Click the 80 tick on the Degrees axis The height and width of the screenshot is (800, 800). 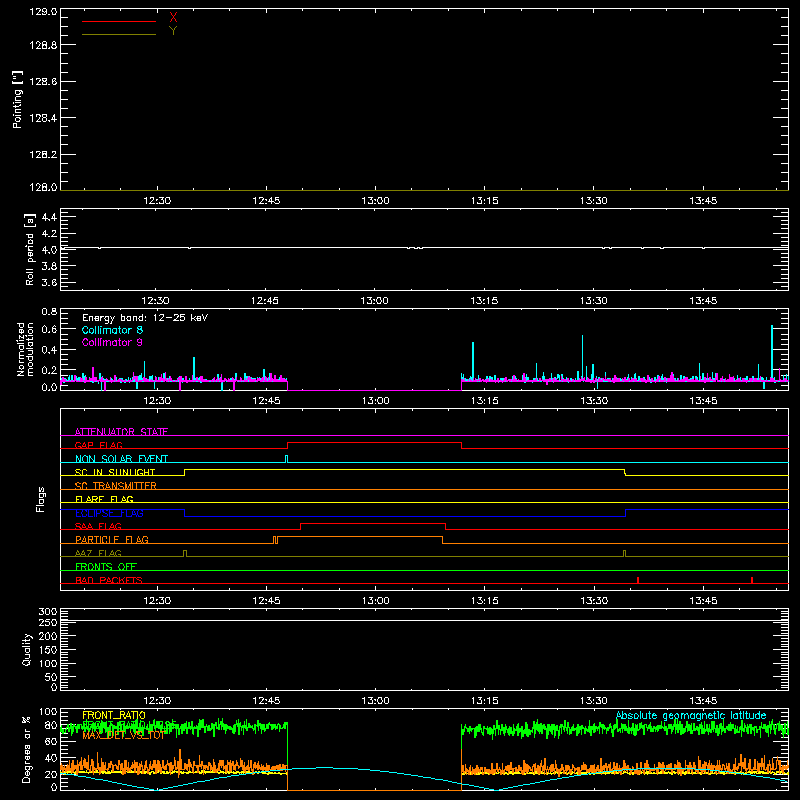[51, 725]
